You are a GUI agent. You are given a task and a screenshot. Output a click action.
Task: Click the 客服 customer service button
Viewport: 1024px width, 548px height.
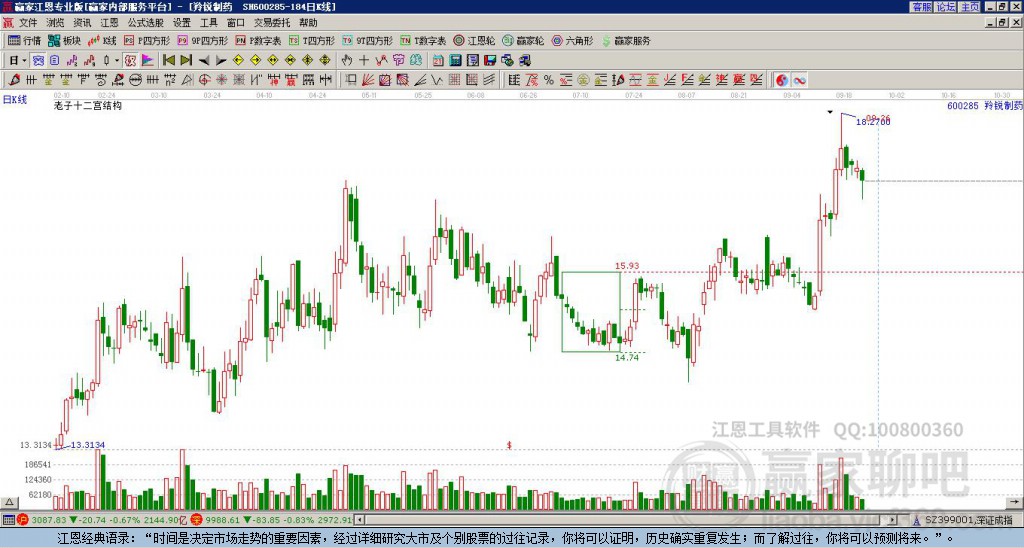click(x=922, y=7)
